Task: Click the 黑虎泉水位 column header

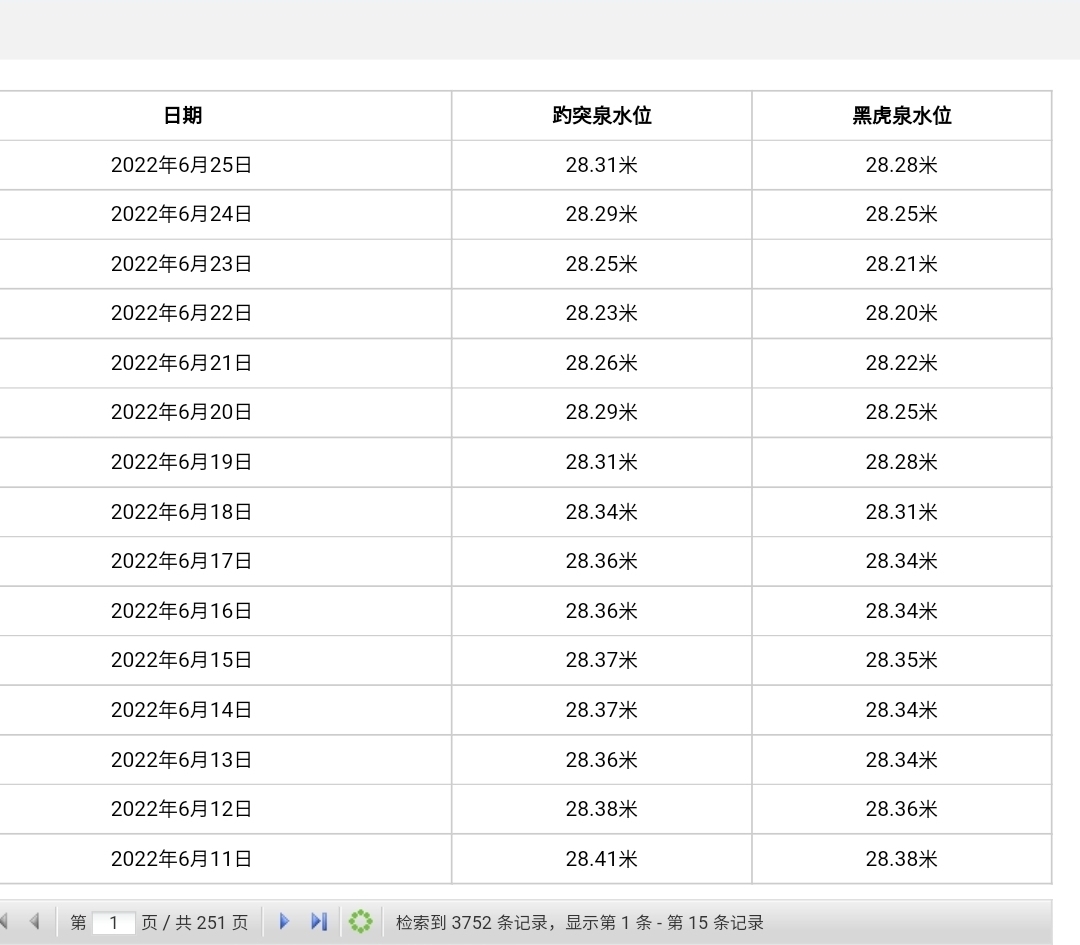Action: (901, 116)
